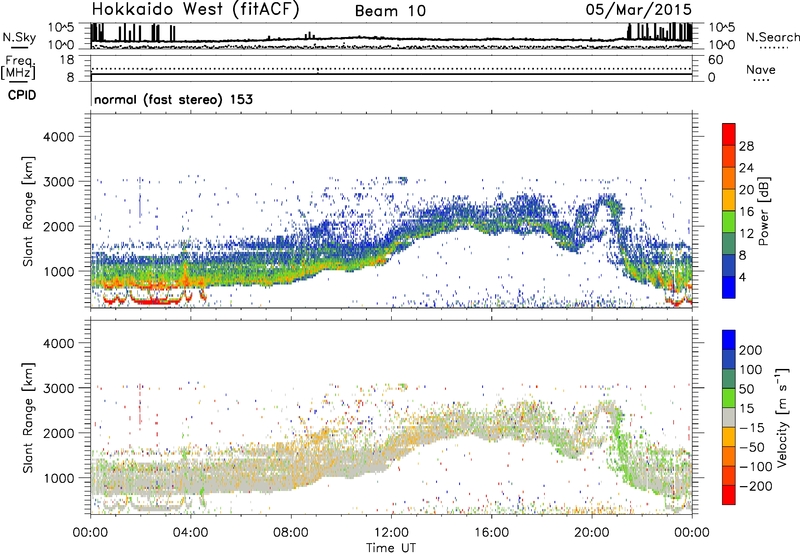
Task: Click the 'Freq. [MHz]' axis label
Action: pyautogui.click(x=19, y=67)
